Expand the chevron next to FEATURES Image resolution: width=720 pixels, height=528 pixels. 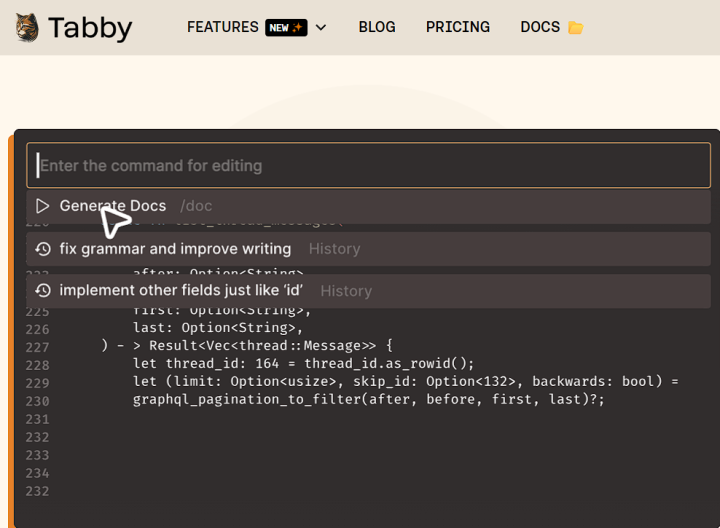click(x=321, y=27)
